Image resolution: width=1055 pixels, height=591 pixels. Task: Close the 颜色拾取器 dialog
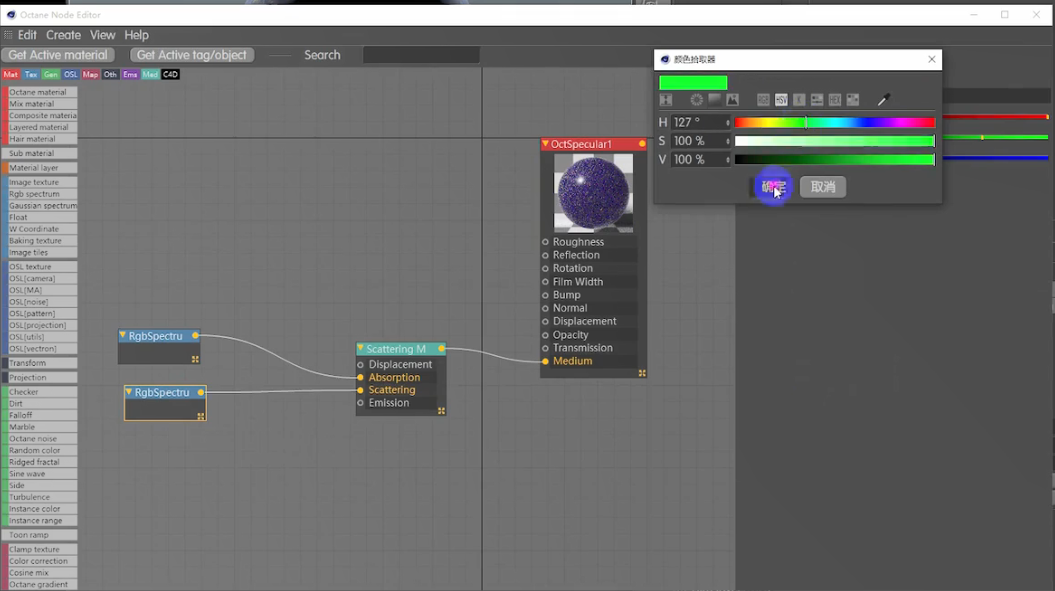931,59
